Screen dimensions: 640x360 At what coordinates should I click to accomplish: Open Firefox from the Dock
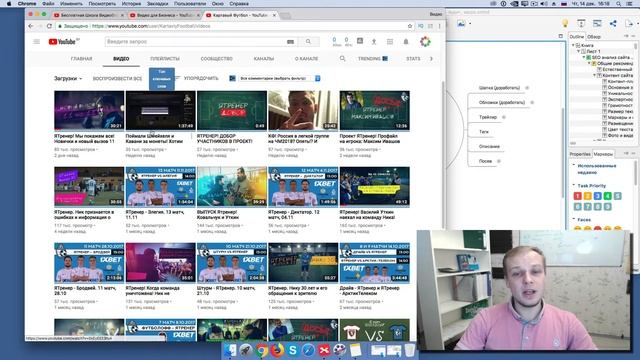277,350
